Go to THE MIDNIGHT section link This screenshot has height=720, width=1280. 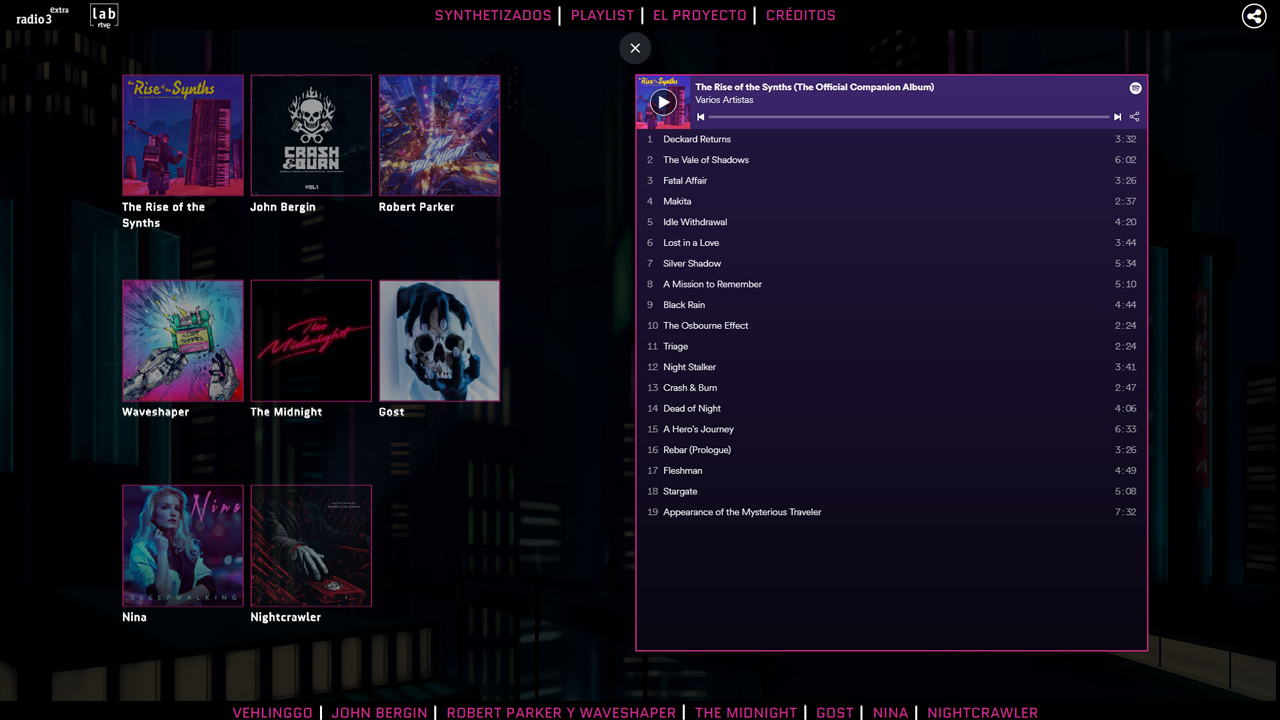(746, 713)
